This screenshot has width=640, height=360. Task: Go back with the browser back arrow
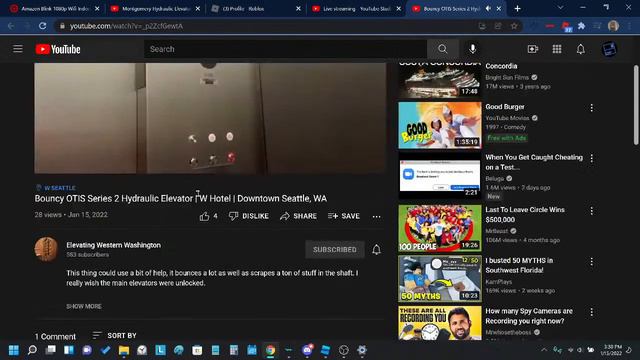pyautogui.click(x=11, y=26)
